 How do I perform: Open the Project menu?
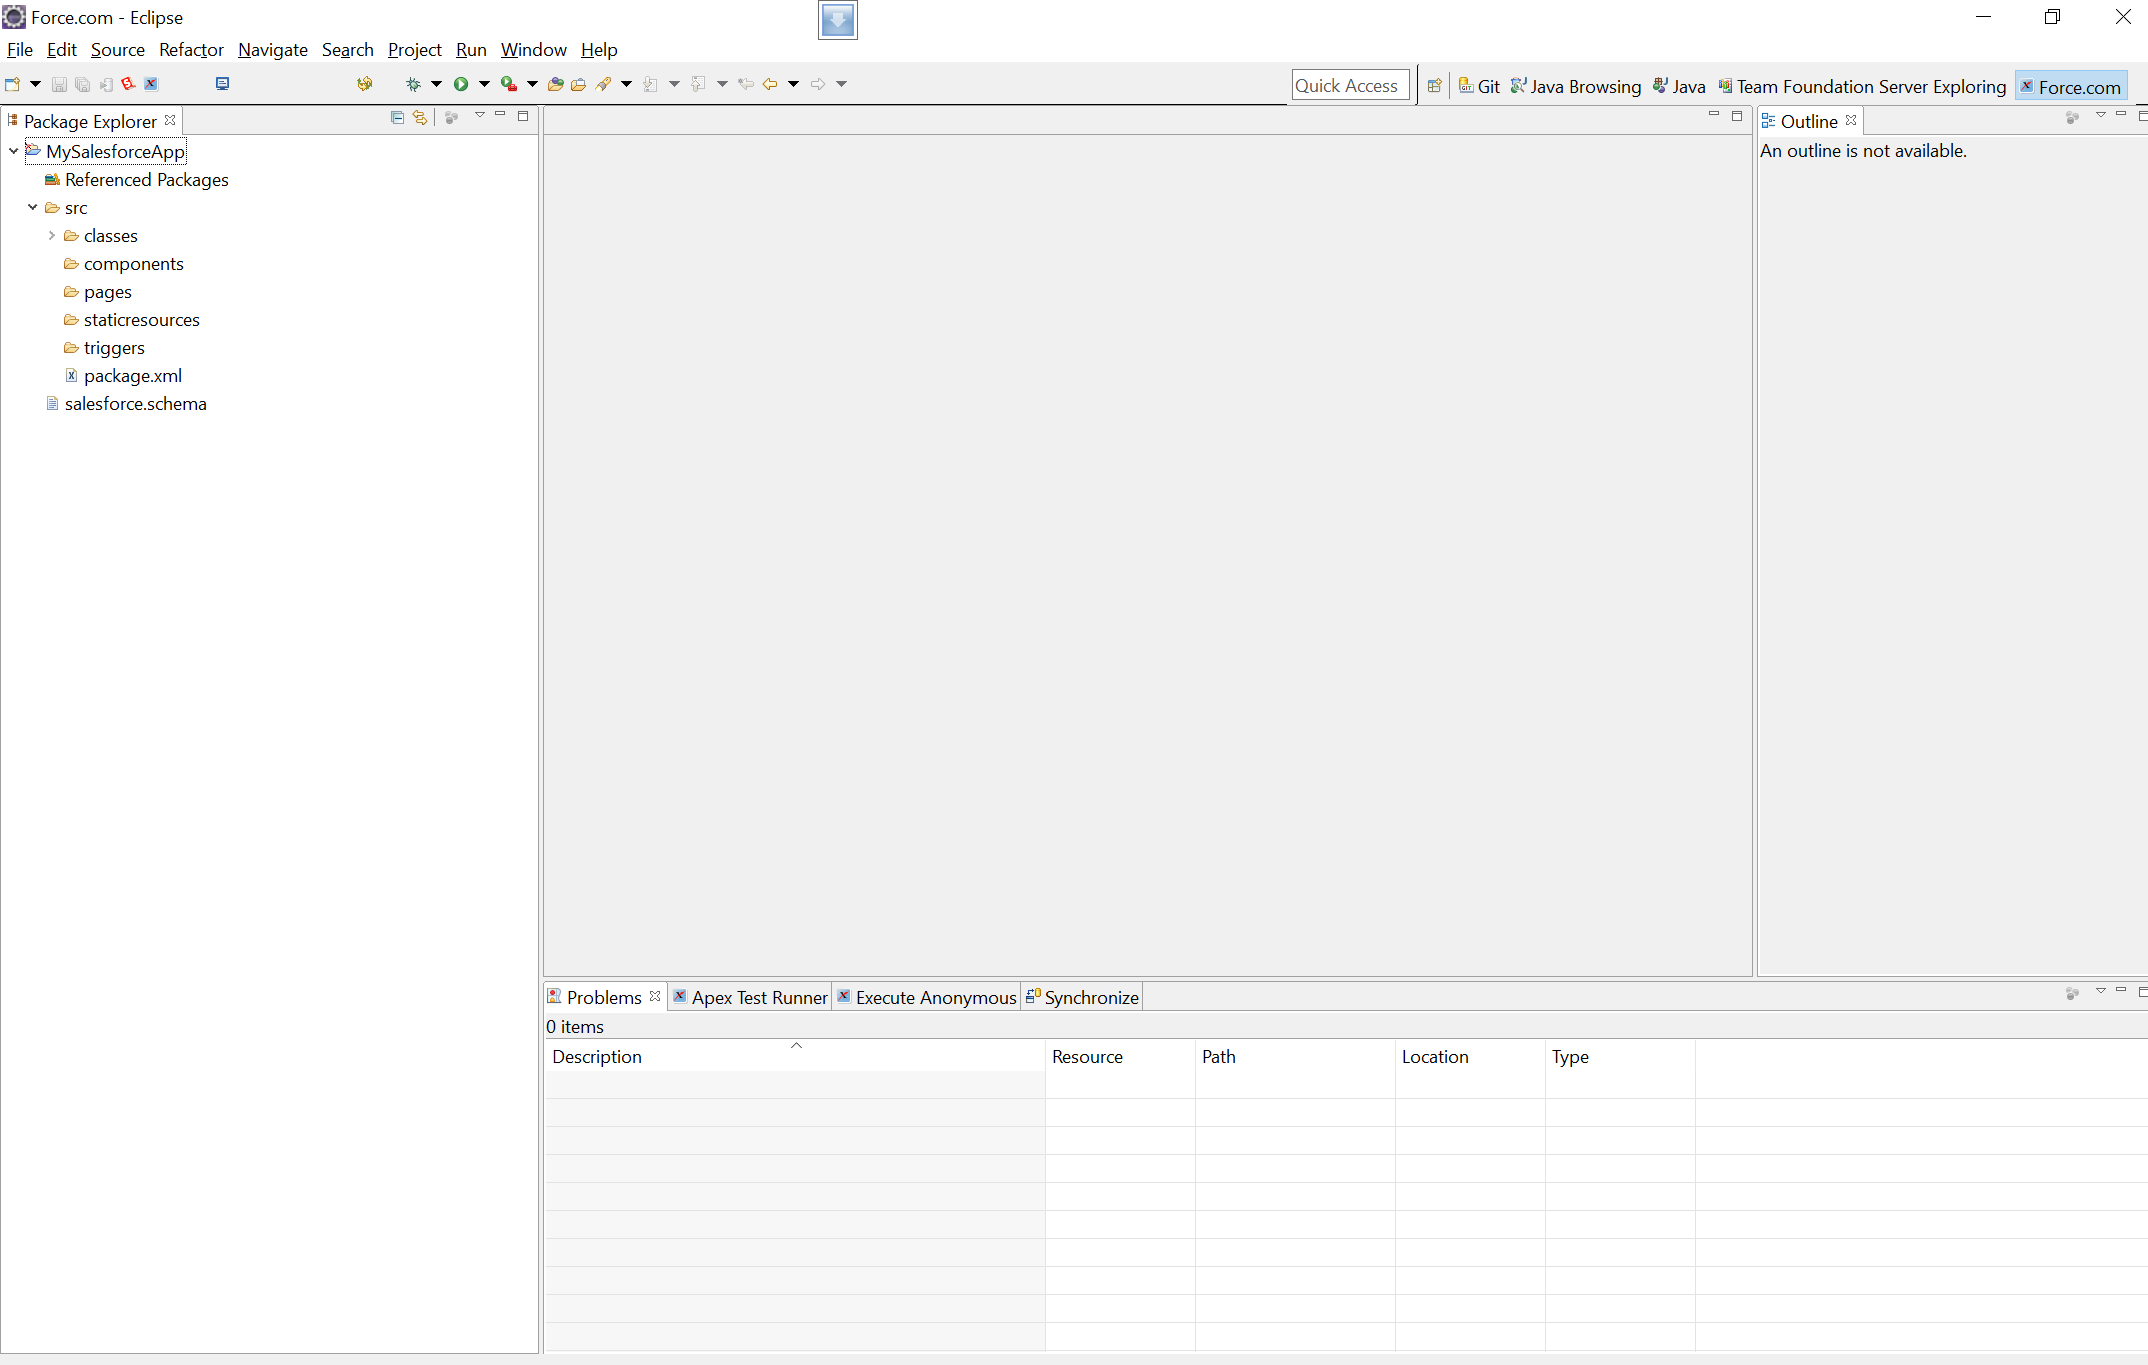[x=414, y=50]
